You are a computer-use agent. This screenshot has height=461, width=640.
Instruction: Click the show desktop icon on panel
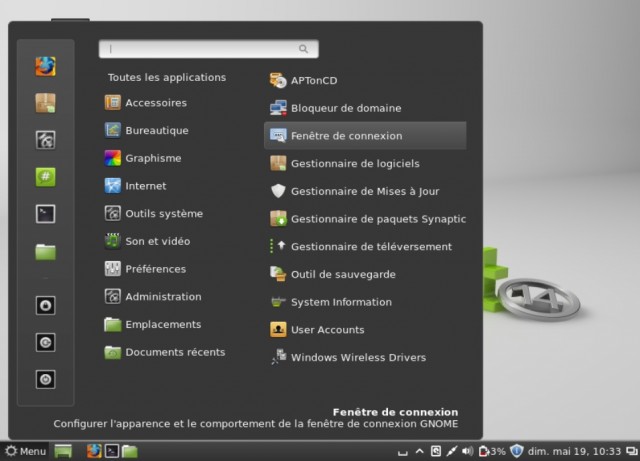click(63, 451)
